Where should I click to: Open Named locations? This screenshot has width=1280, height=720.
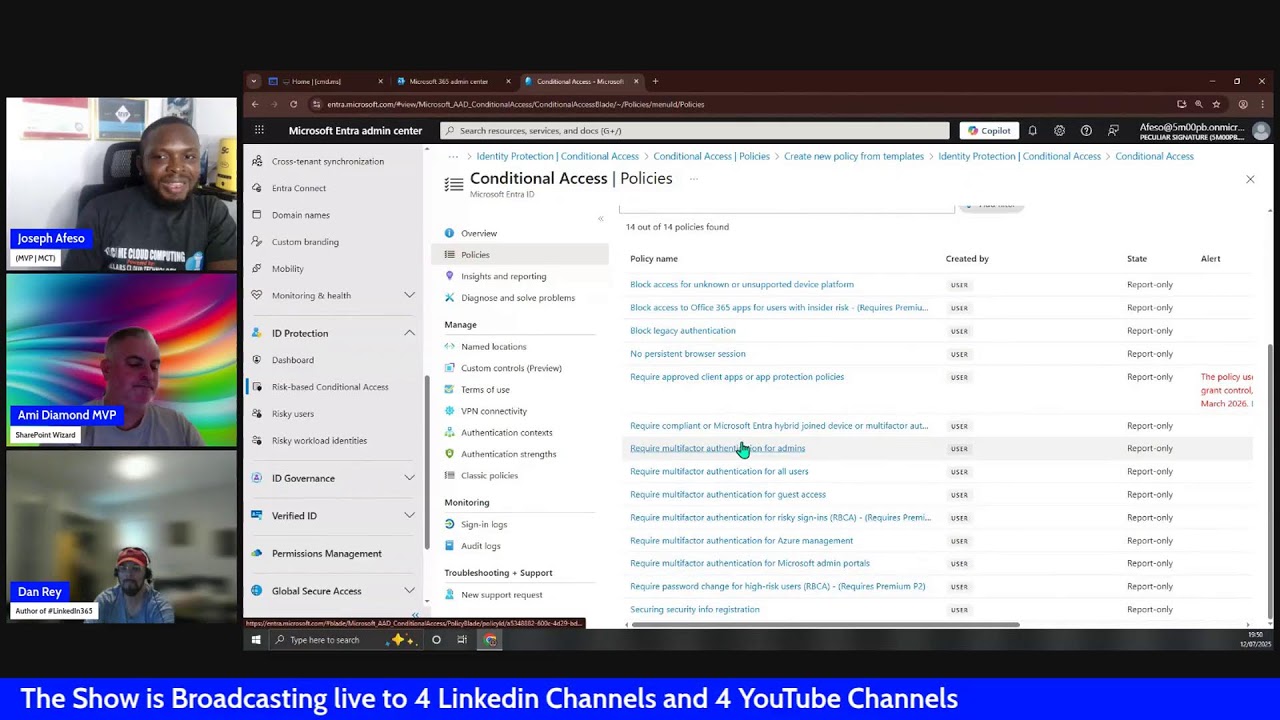pos(493,347)
